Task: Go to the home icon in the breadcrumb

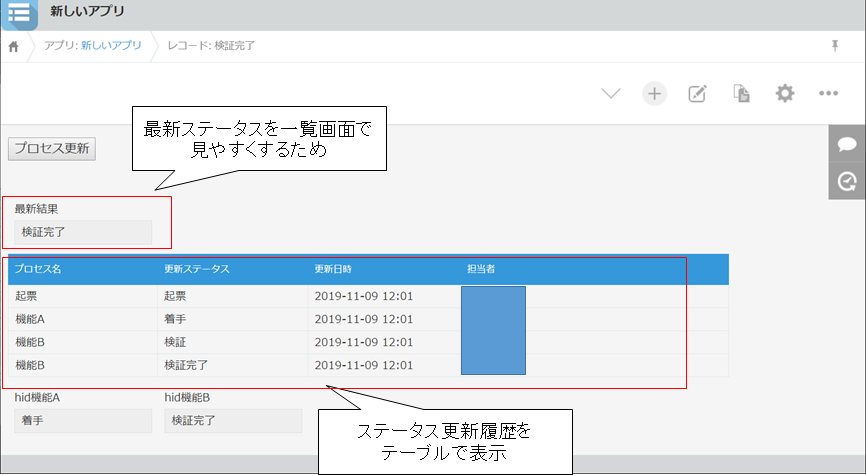Action: pos(14,46)
